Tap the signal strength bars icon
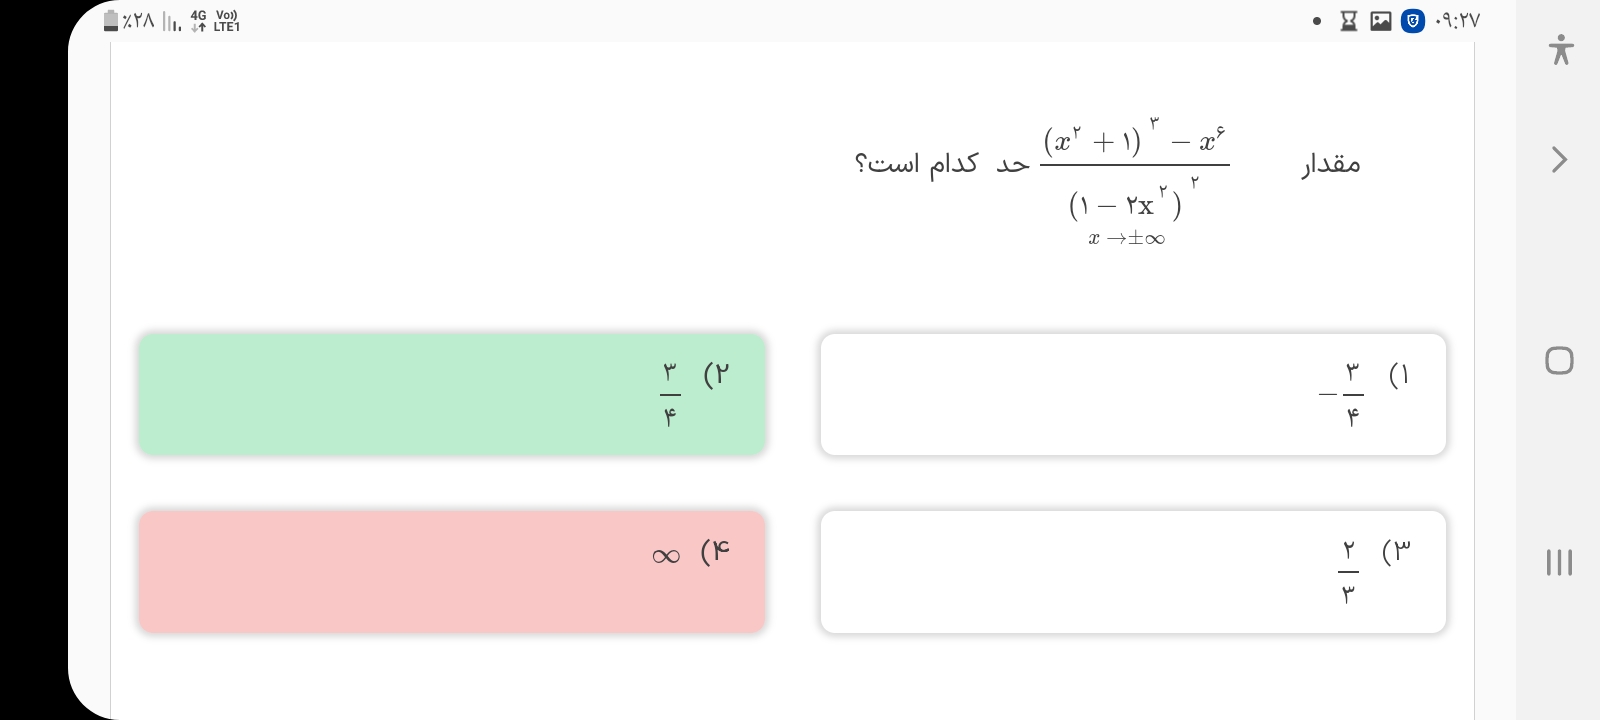This screenshot has width=1600, height=720. [x=172, y=23]
